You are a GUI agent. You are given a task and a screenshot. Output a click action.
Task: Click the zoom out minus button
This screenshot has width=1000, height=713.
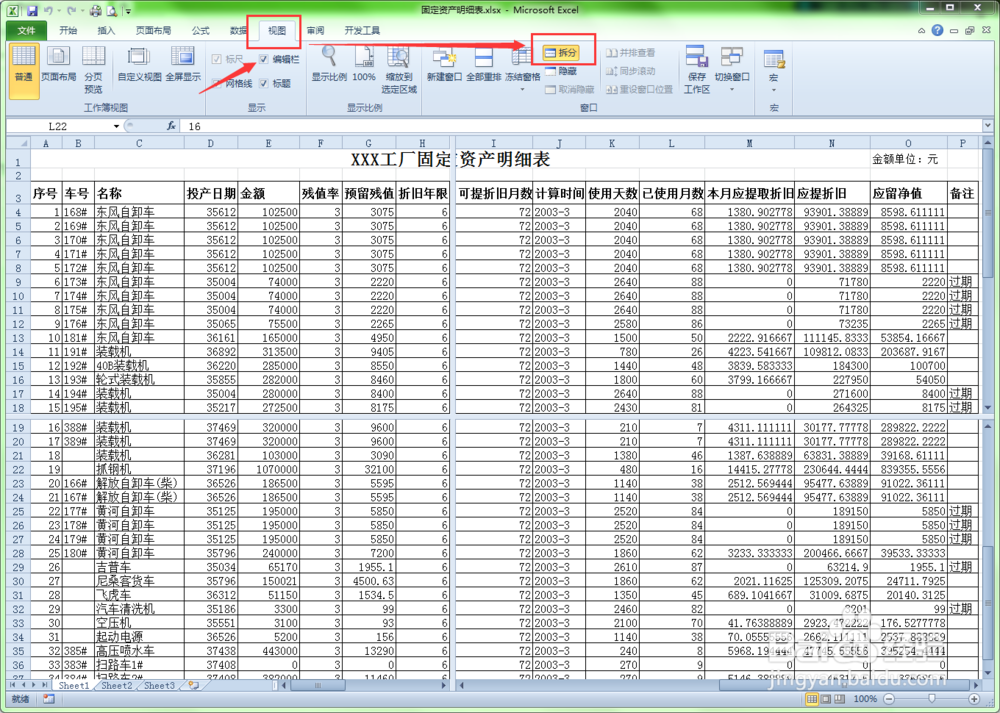889,700
